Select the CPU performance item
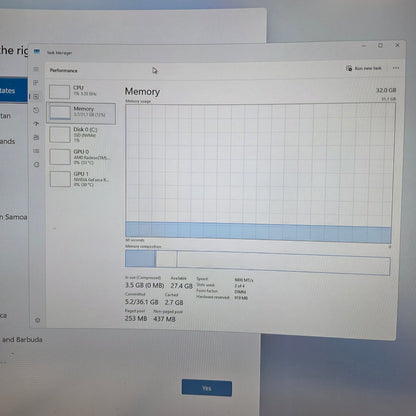Viewport: 416px width, 416px height. [x=81, y=91]
